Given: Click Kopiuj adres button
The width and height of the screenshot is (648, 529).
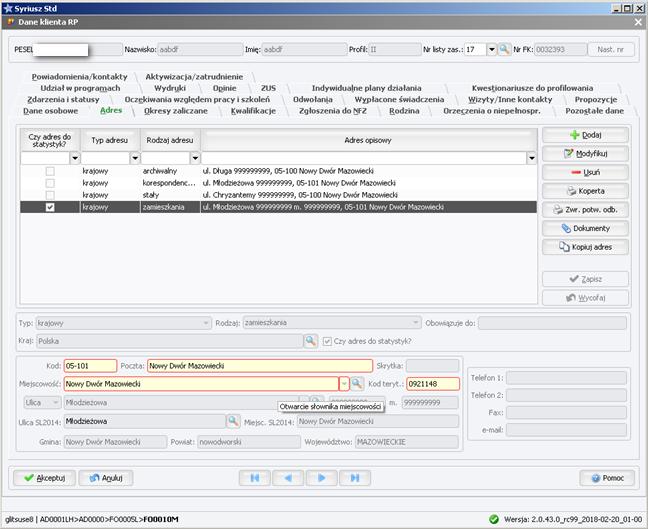Looking at the screenshot, I should click(x=585, y=247).
